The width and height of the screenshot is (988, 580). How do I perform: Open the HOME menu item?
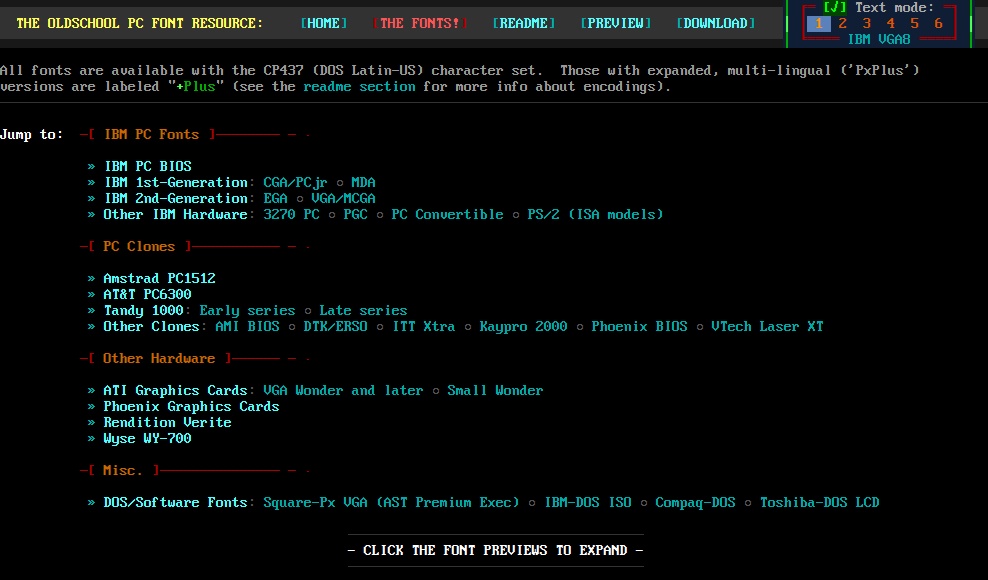pos(324,23)
